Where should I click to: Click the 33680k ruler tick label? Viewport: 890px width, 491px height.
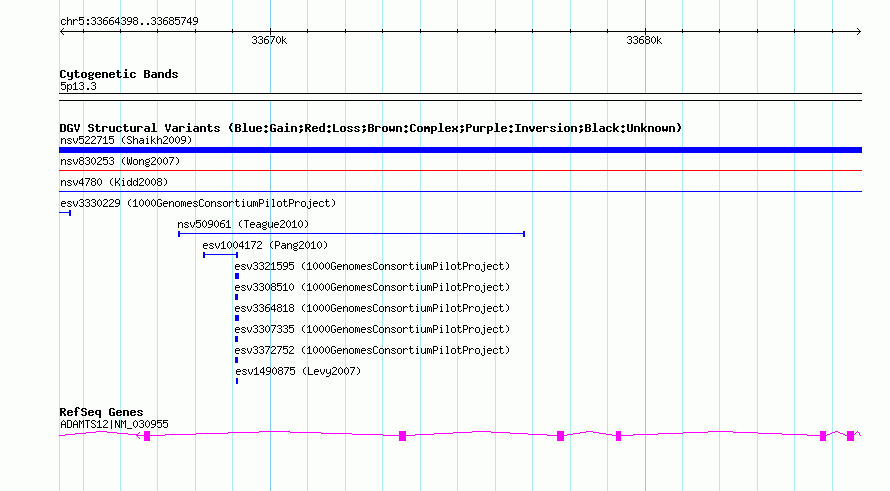tap(644, 40)
